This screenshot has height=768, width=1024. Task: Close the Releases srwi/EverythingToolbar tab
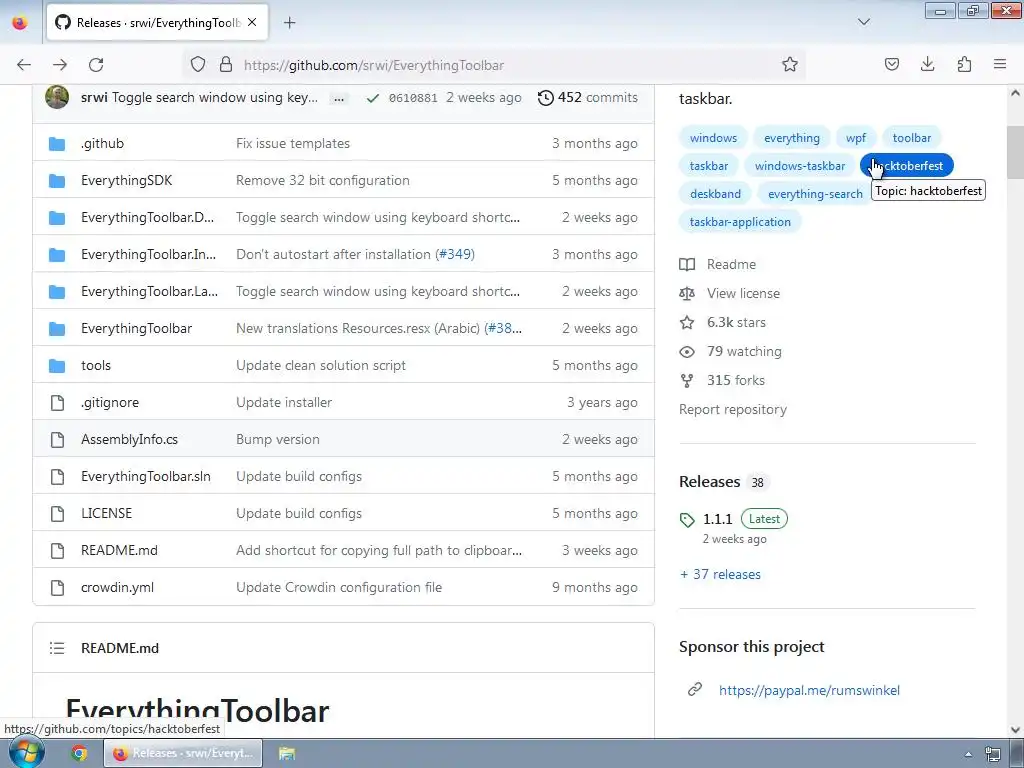click(x=252, y=23)
